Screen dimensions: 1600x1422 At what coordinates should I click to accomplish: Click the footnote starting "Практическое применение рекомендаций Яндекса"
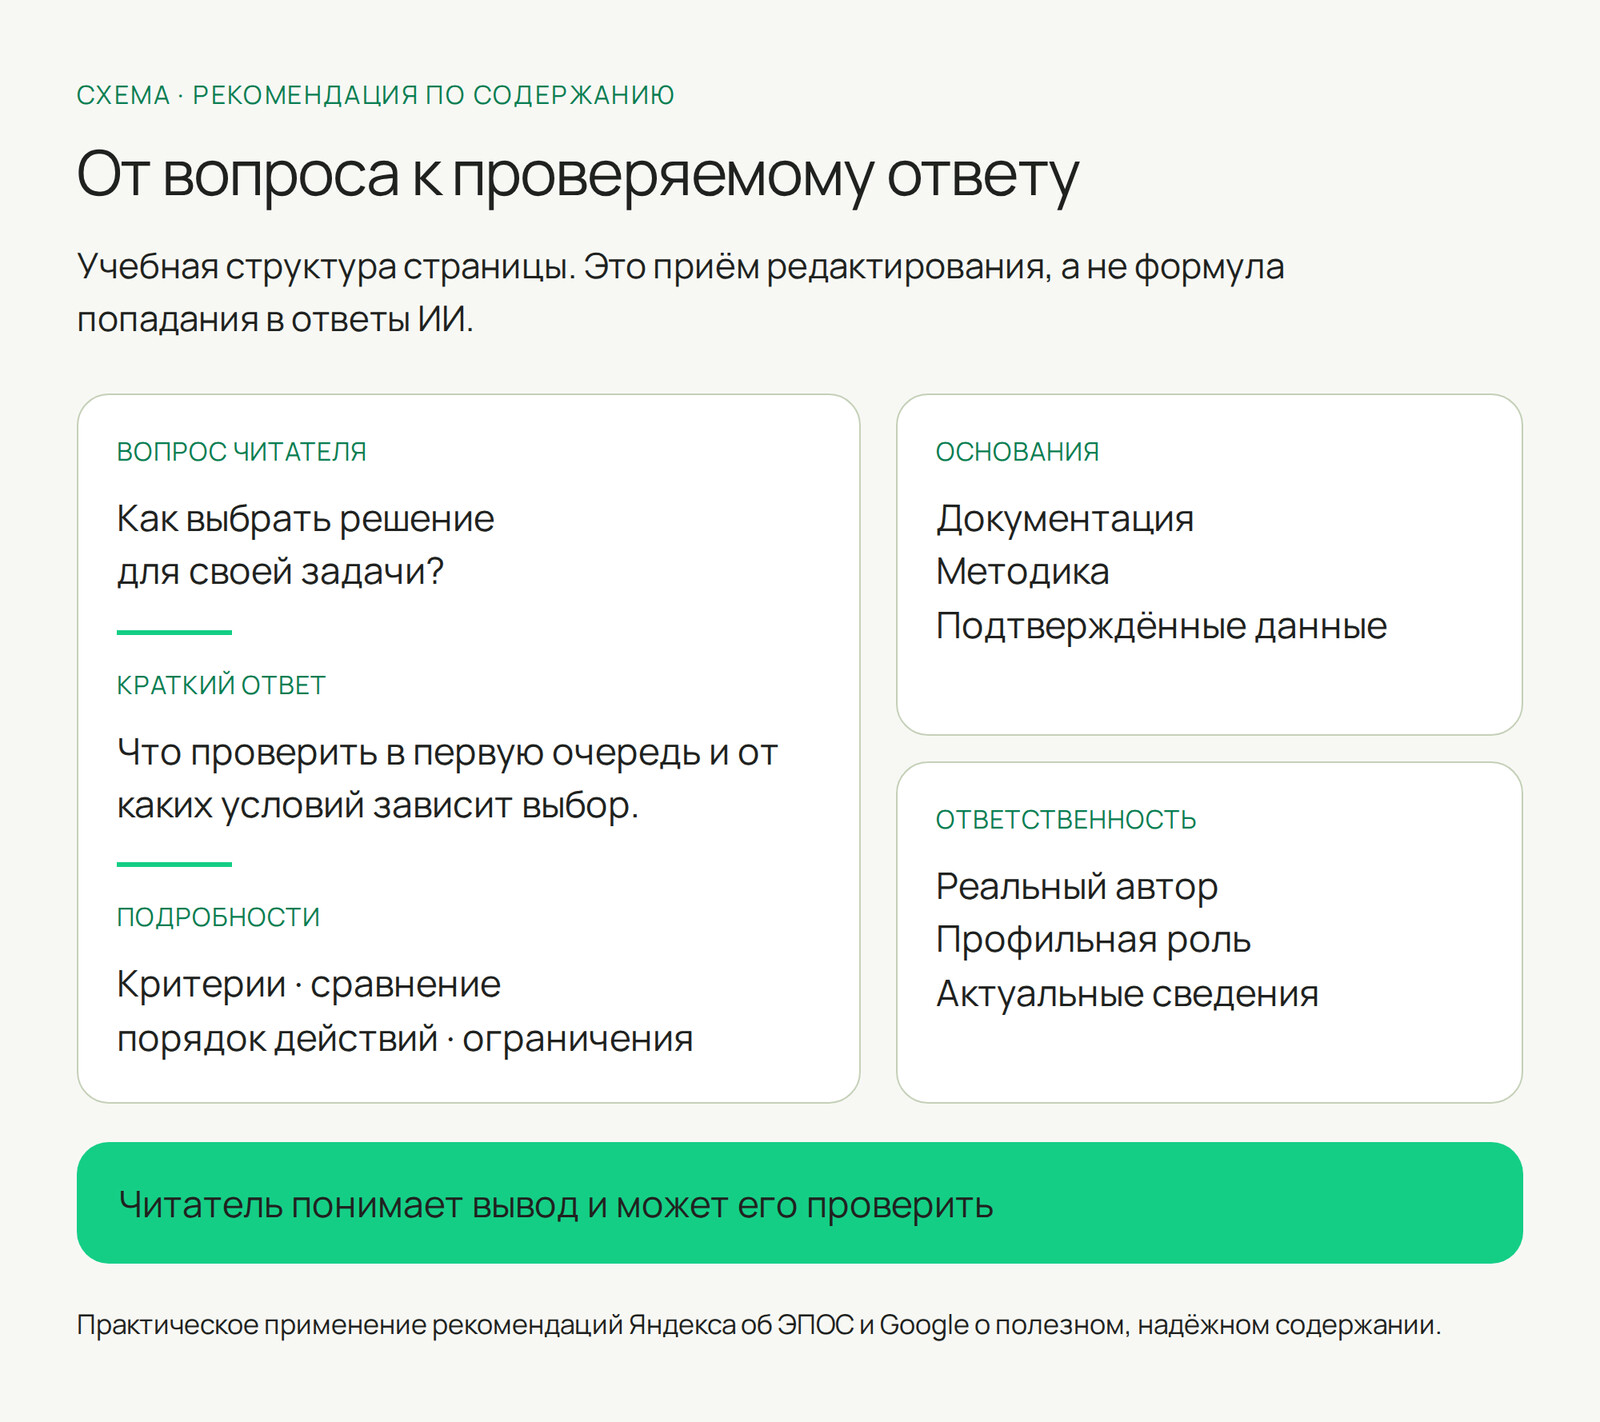[759, 1326]
